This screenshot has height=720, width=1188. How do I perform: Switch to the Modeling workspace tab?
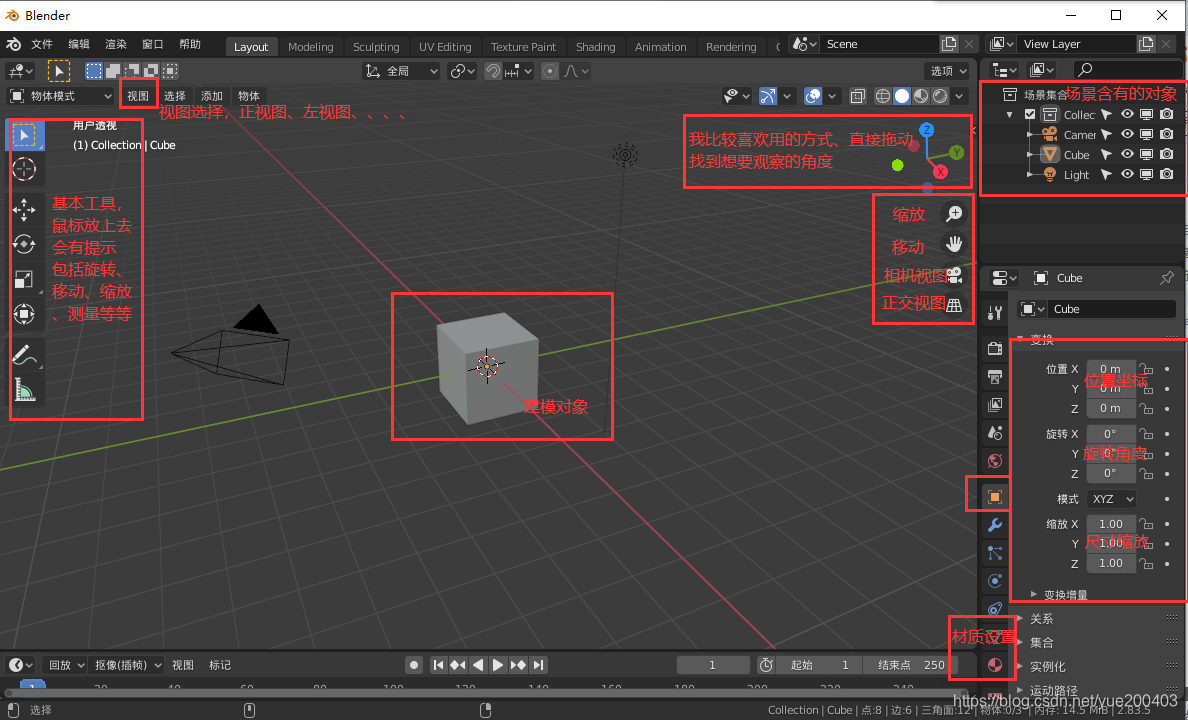311,46
